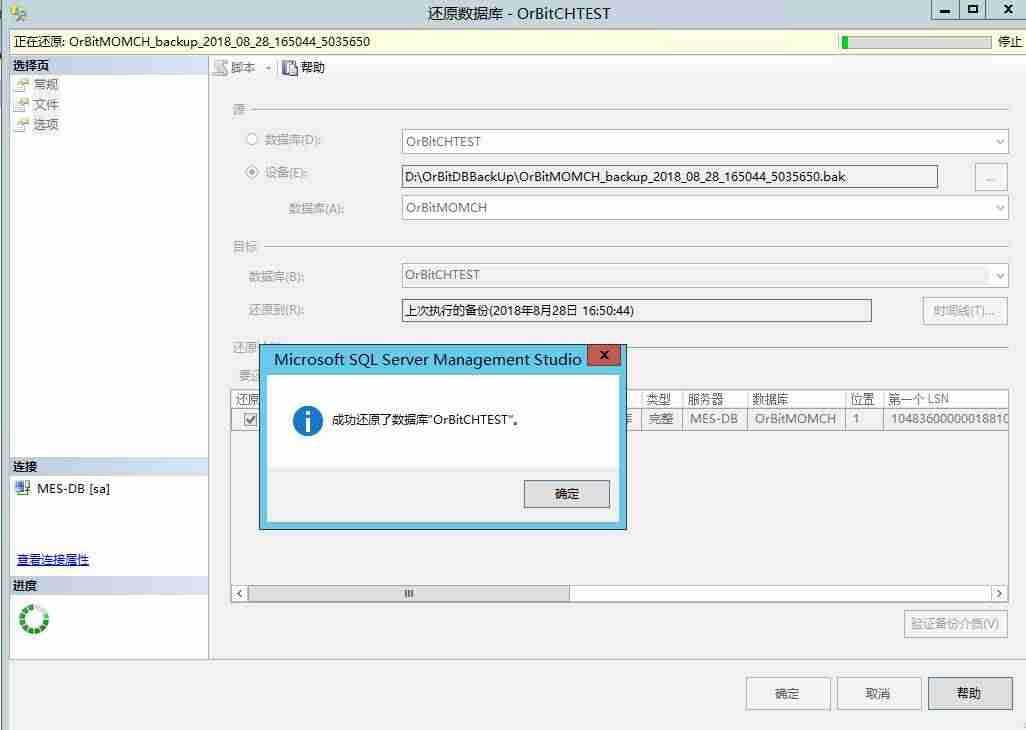Click the backup device path field
This screenshot has width=1026, height=730.
(x=669, y=177)
